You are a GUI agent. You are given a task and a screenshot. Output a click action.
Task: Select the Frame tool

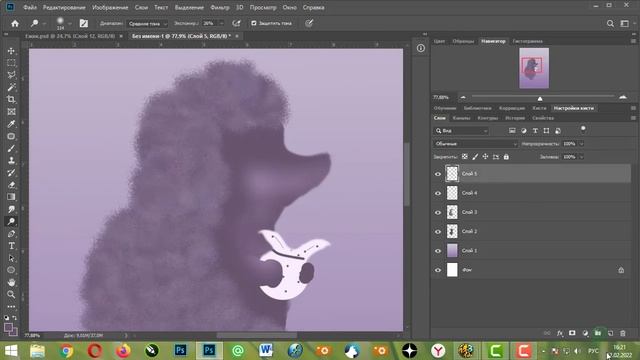11,112
